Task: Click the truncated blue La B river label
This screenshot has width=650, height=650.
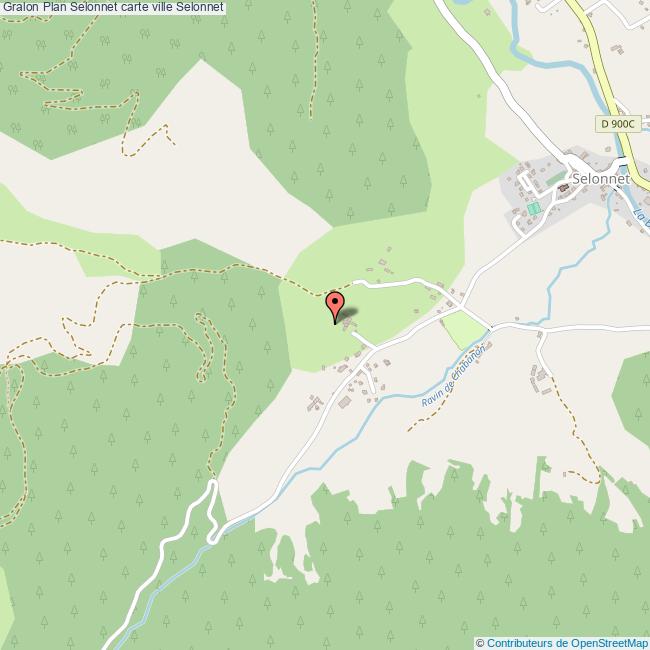Action: click(641, 218)
